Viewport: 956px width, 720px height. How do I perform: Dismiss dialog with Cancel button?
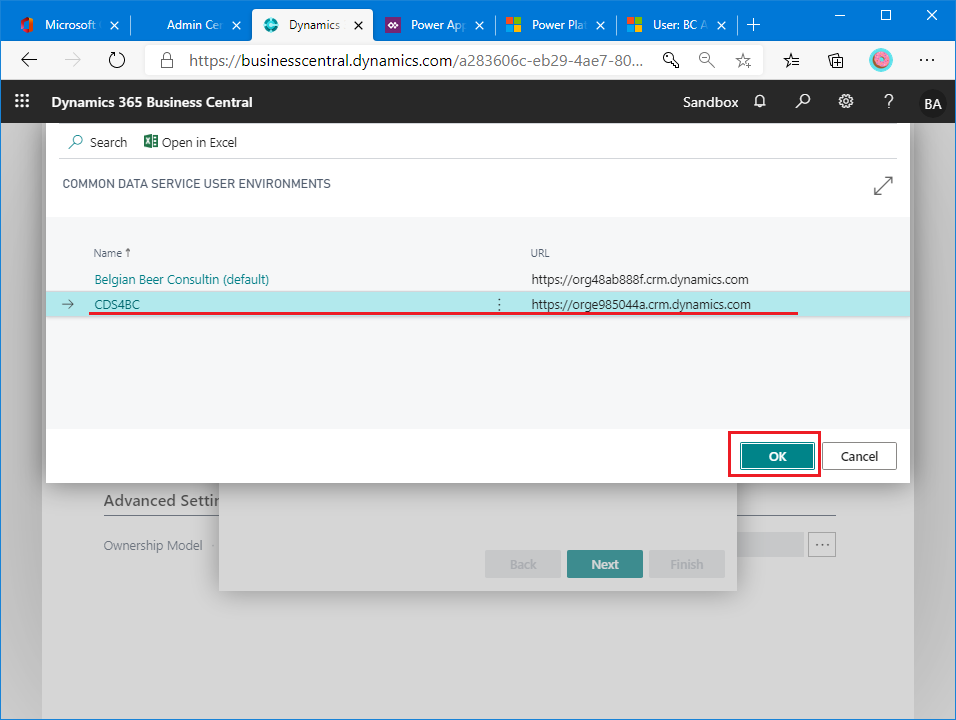[x=859, y=456]
